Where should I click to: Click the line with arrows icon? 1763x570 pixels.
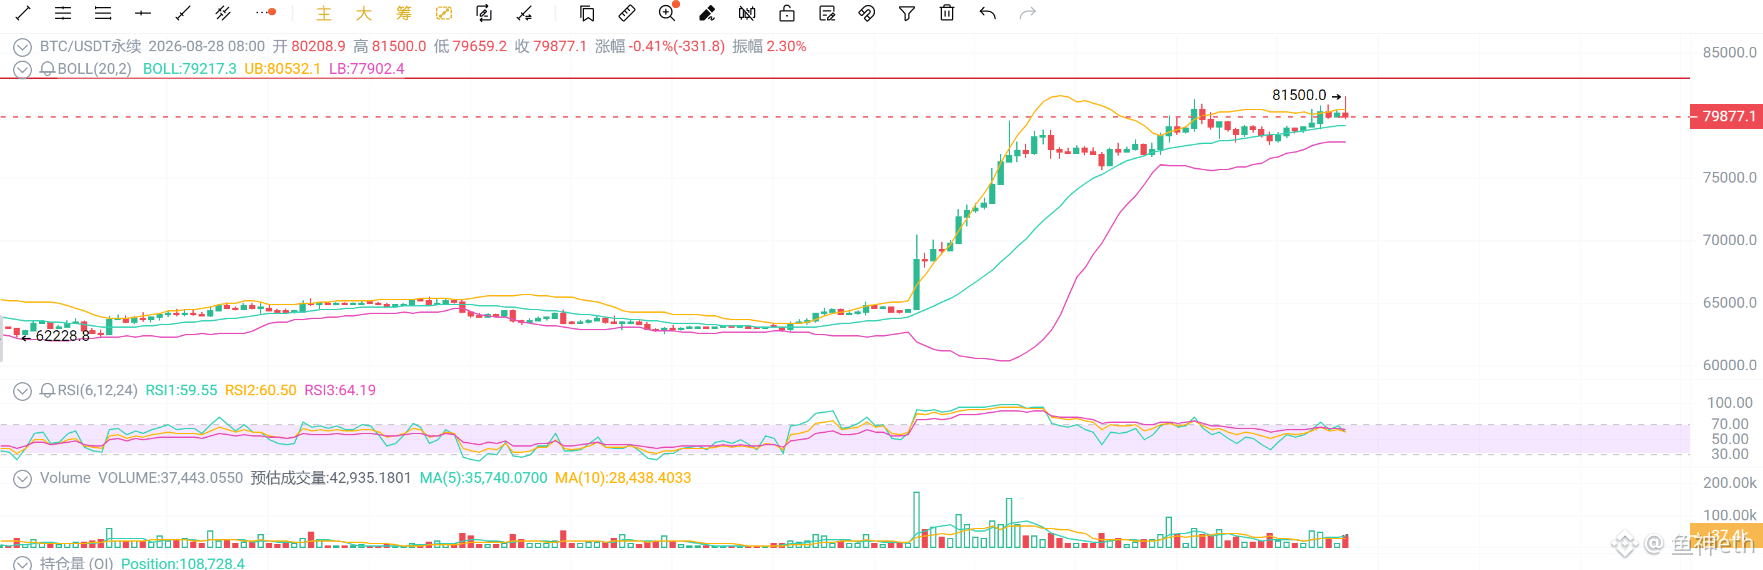(523, 13)
